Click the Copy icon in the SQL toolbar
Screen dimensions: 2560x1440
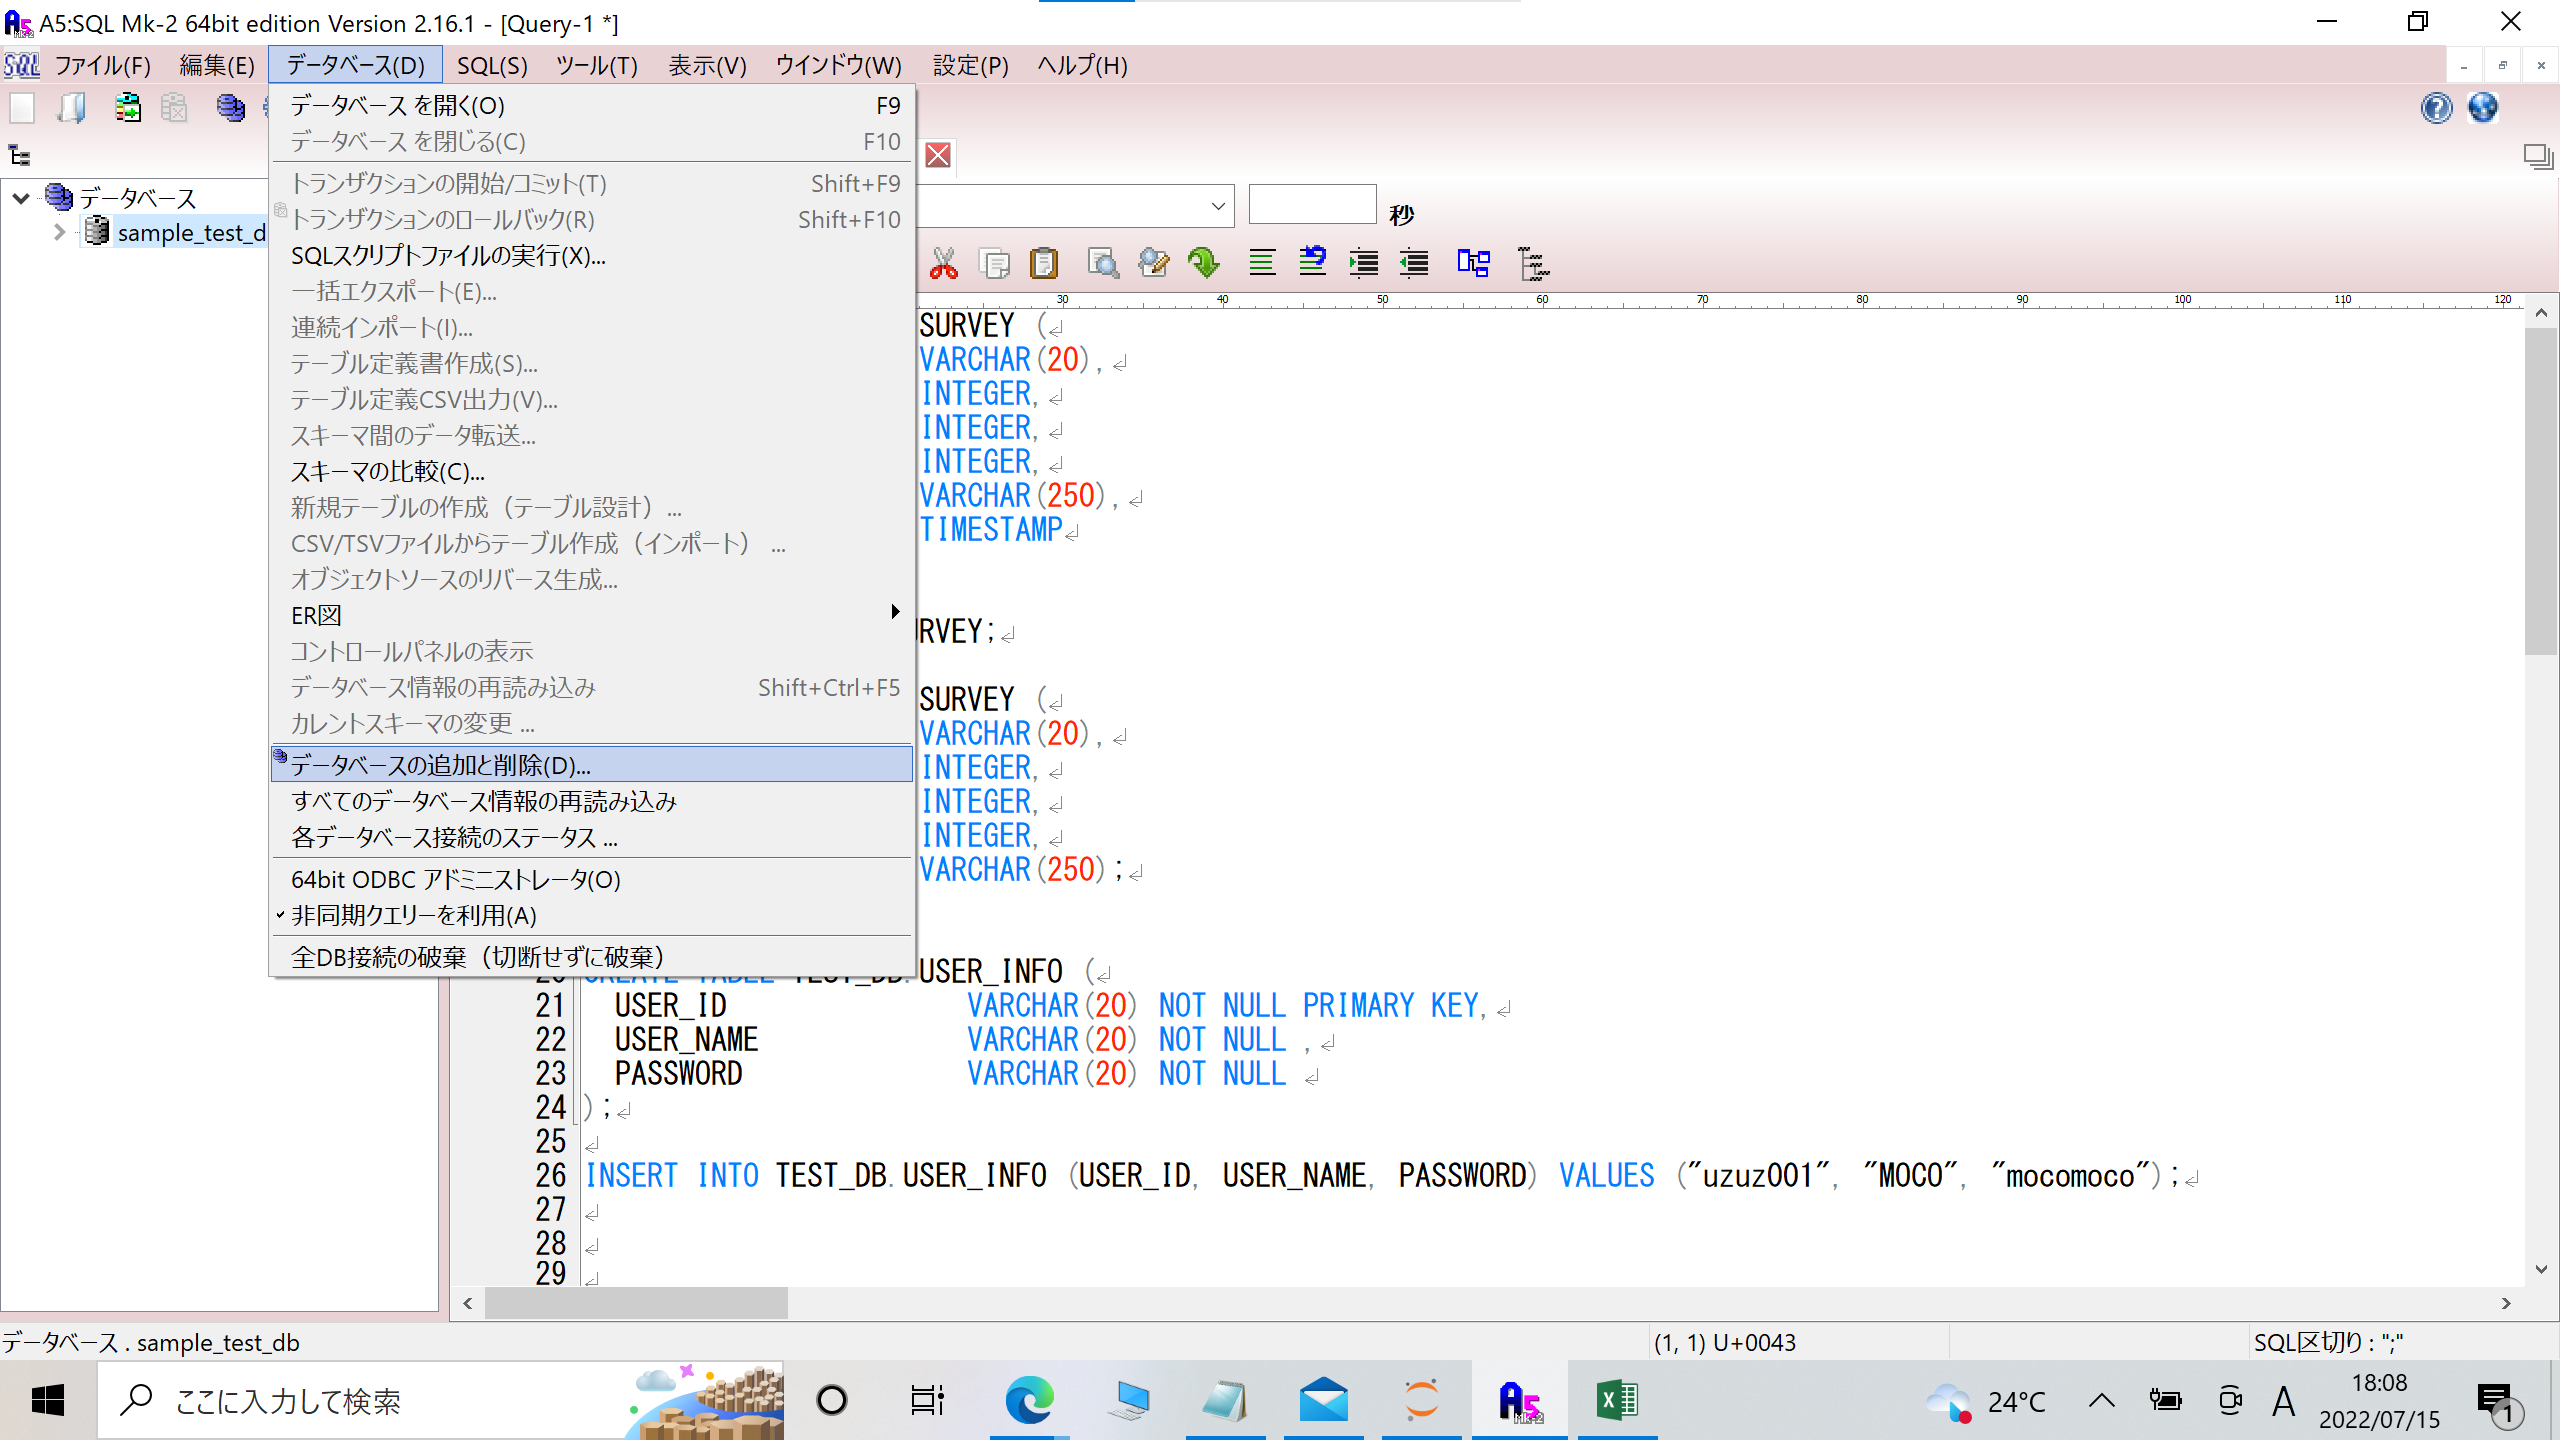pos(995,262)
